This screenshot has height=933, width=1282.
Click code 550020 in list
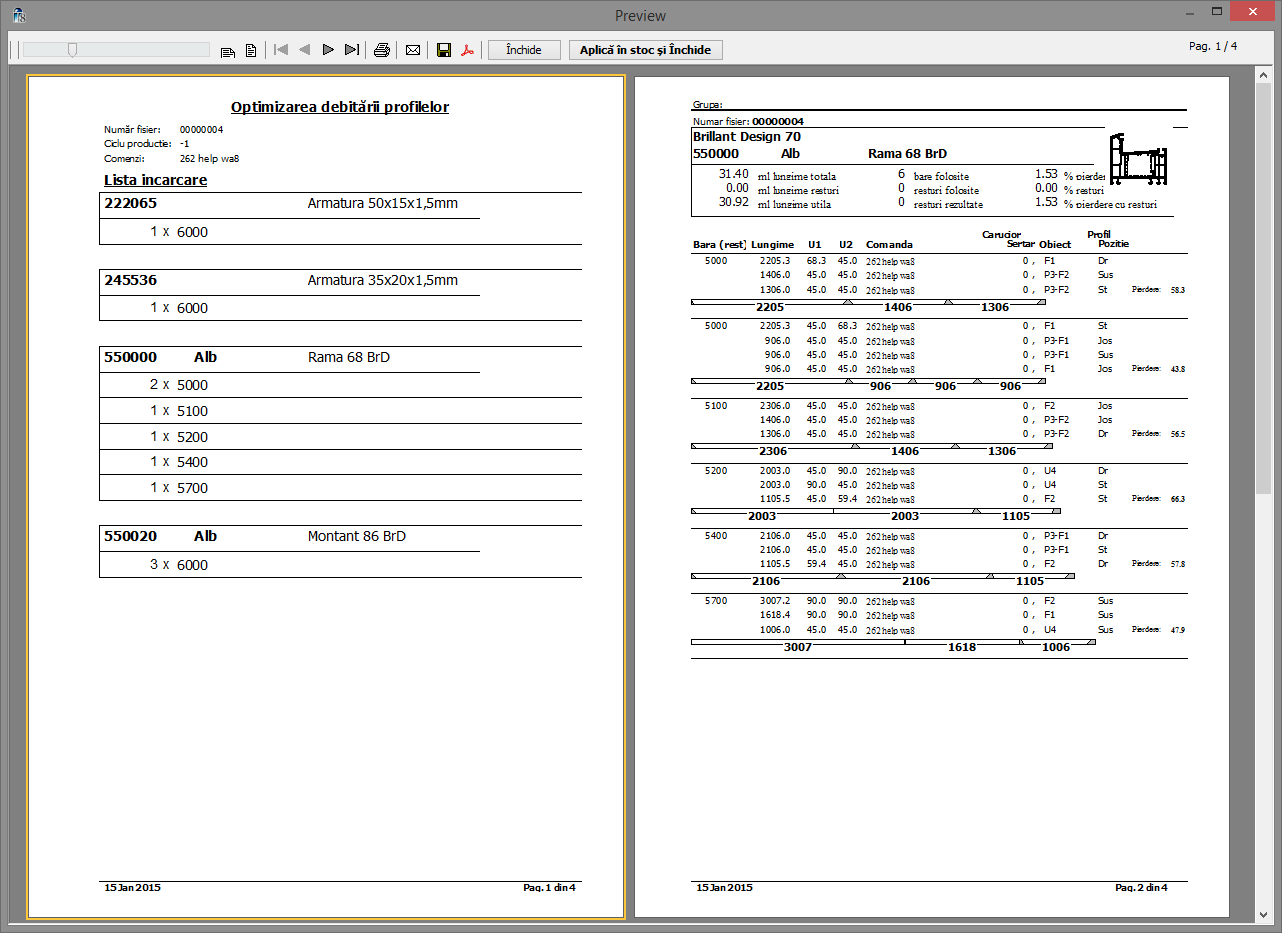pyautogui.click(x=130, y=536)
